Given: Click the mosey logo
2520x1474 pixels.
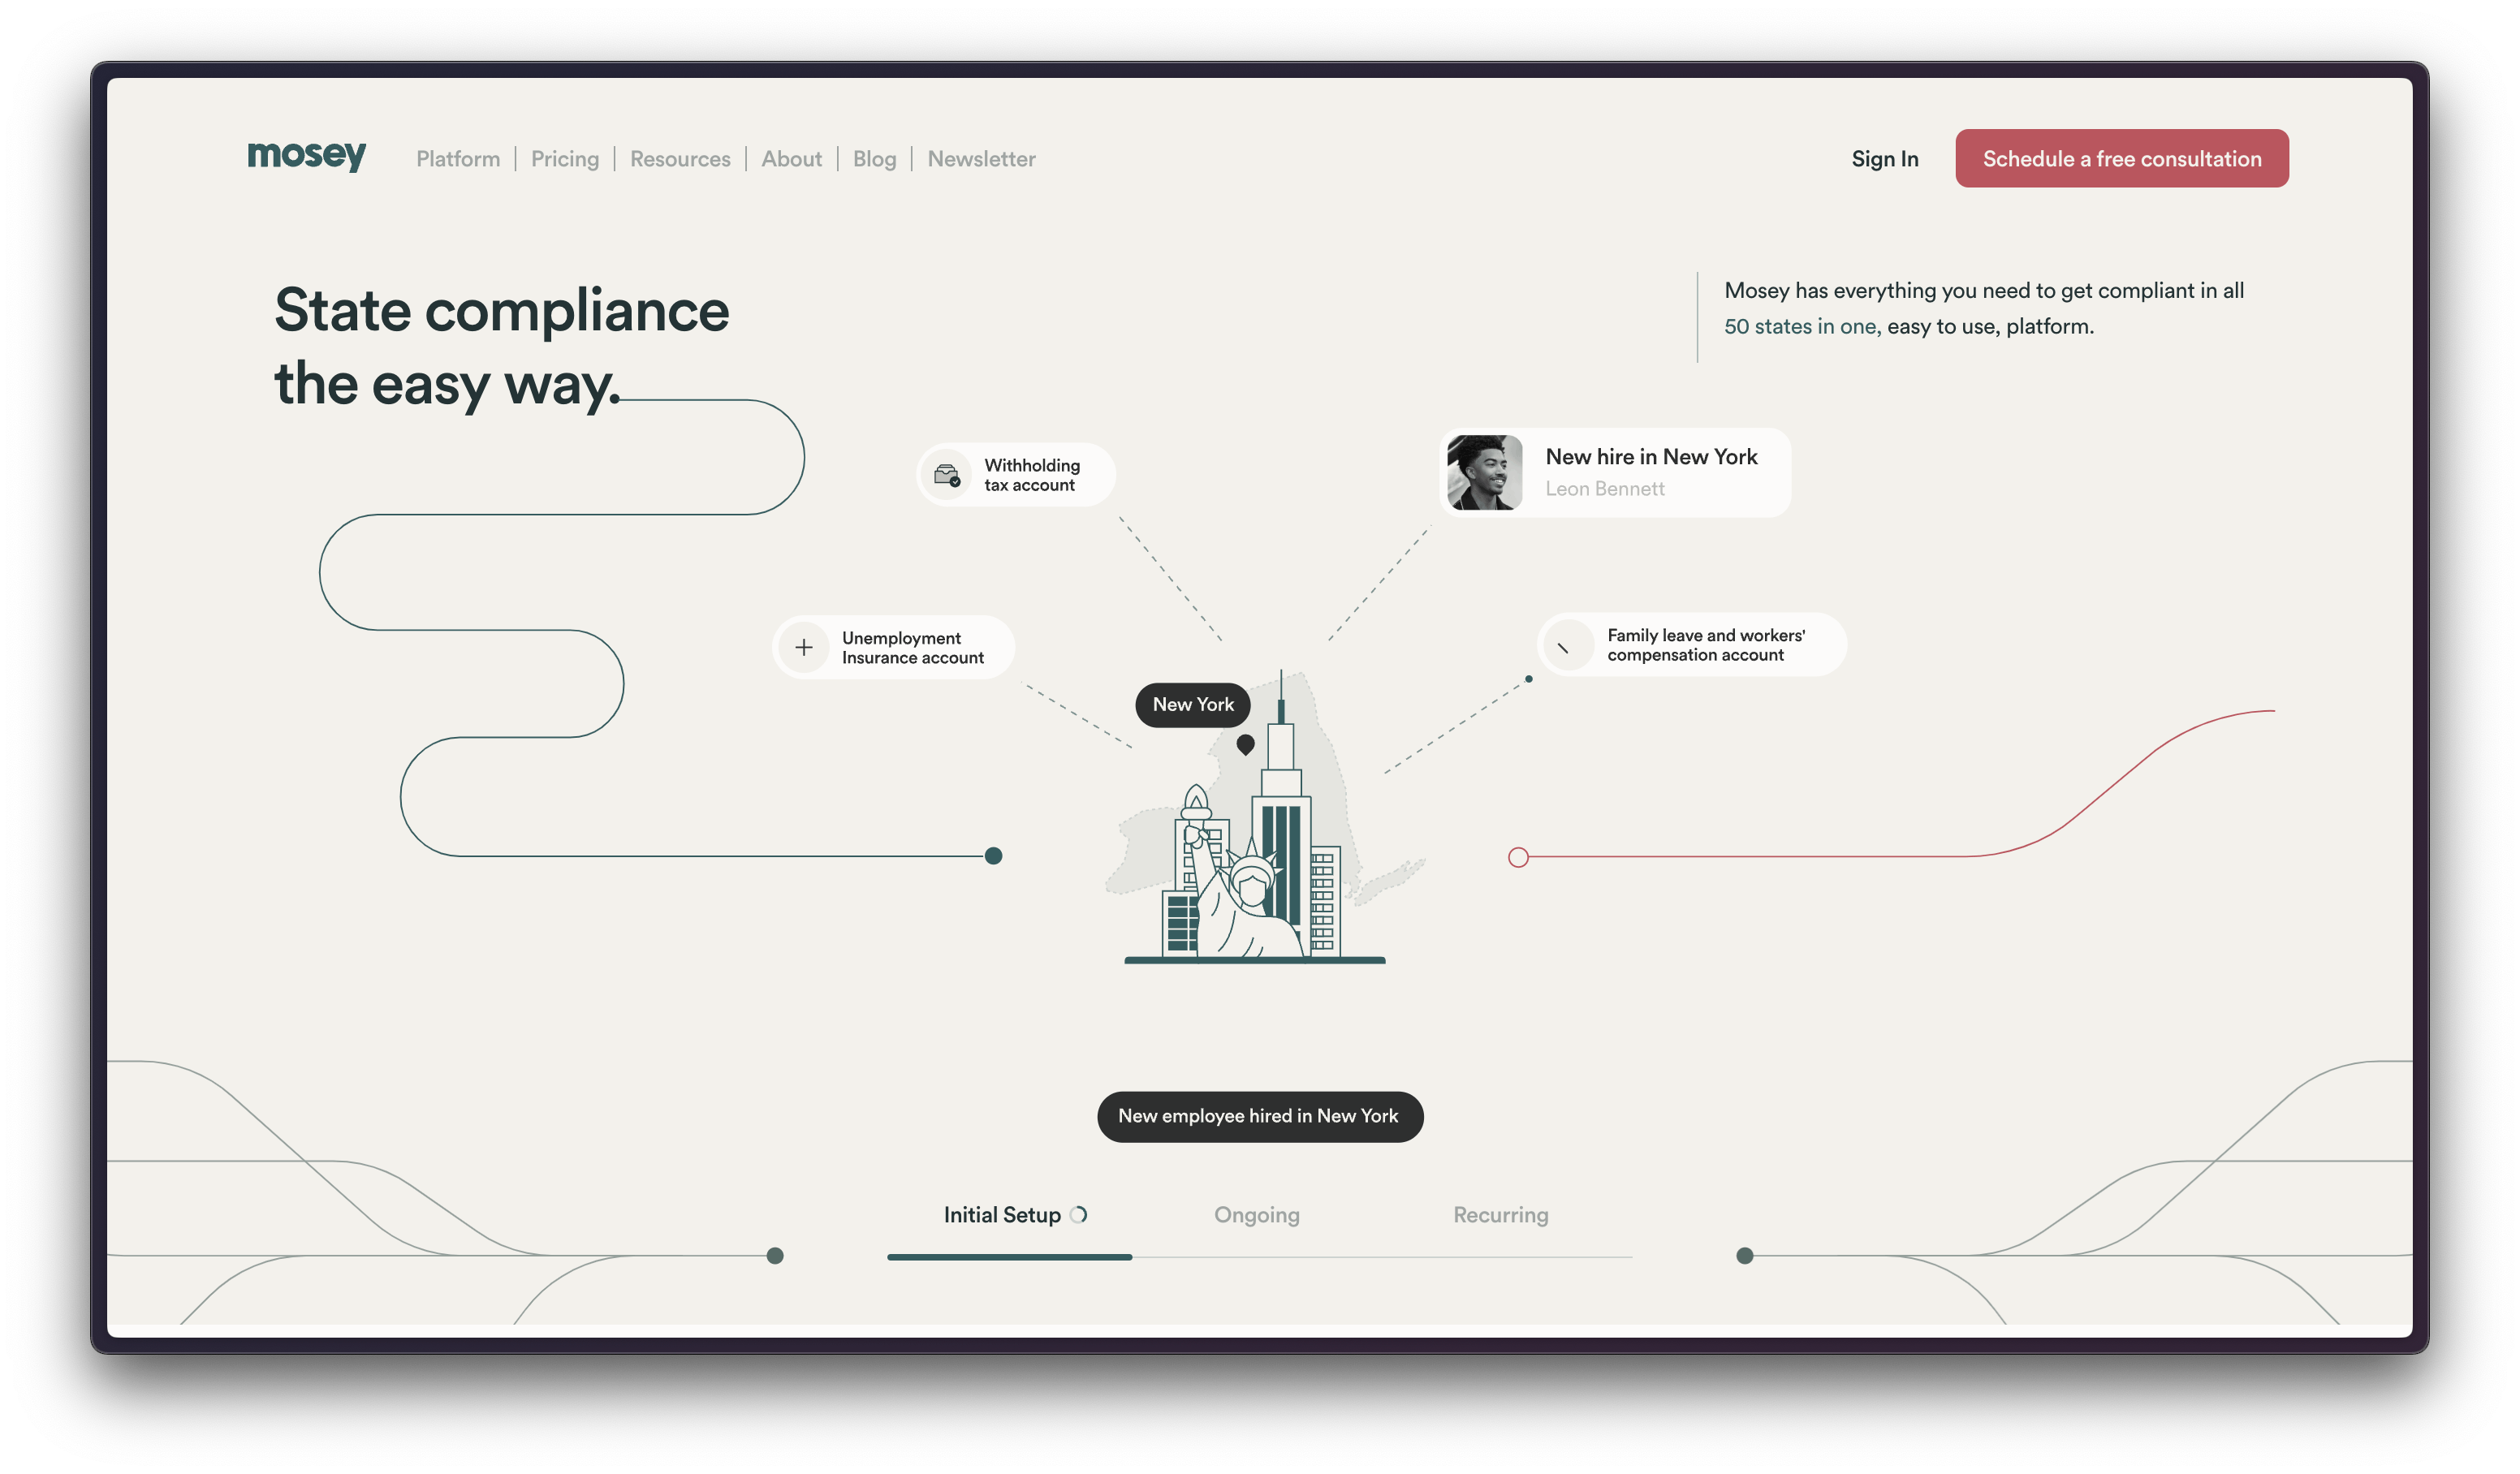Looking at the screenshot, I should pos(306,155).
